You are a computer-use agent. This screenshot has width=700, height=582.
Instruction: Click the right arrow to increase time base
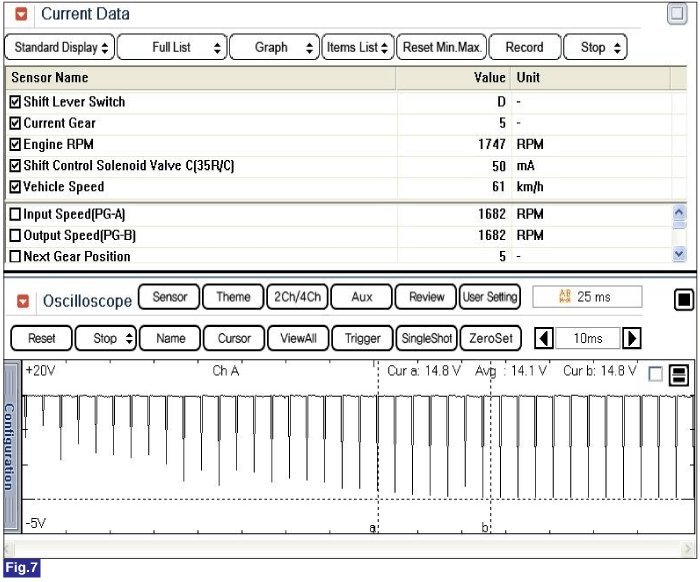(x=631, y=338)
